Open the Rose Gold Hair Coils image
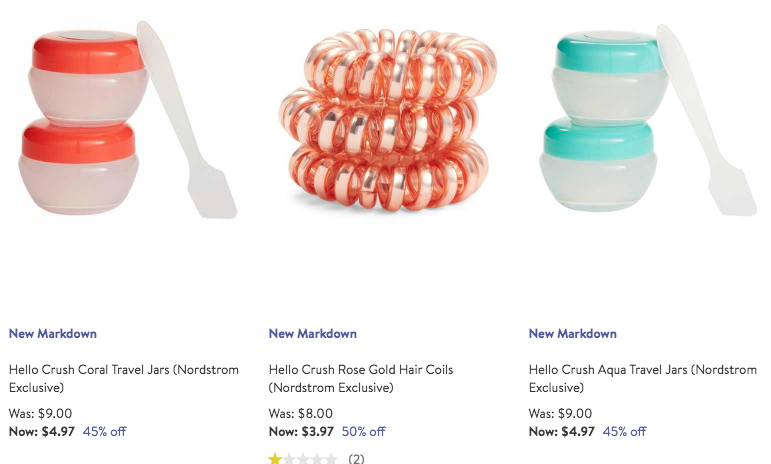The image size is (771, 464). [x=388, y=120]
